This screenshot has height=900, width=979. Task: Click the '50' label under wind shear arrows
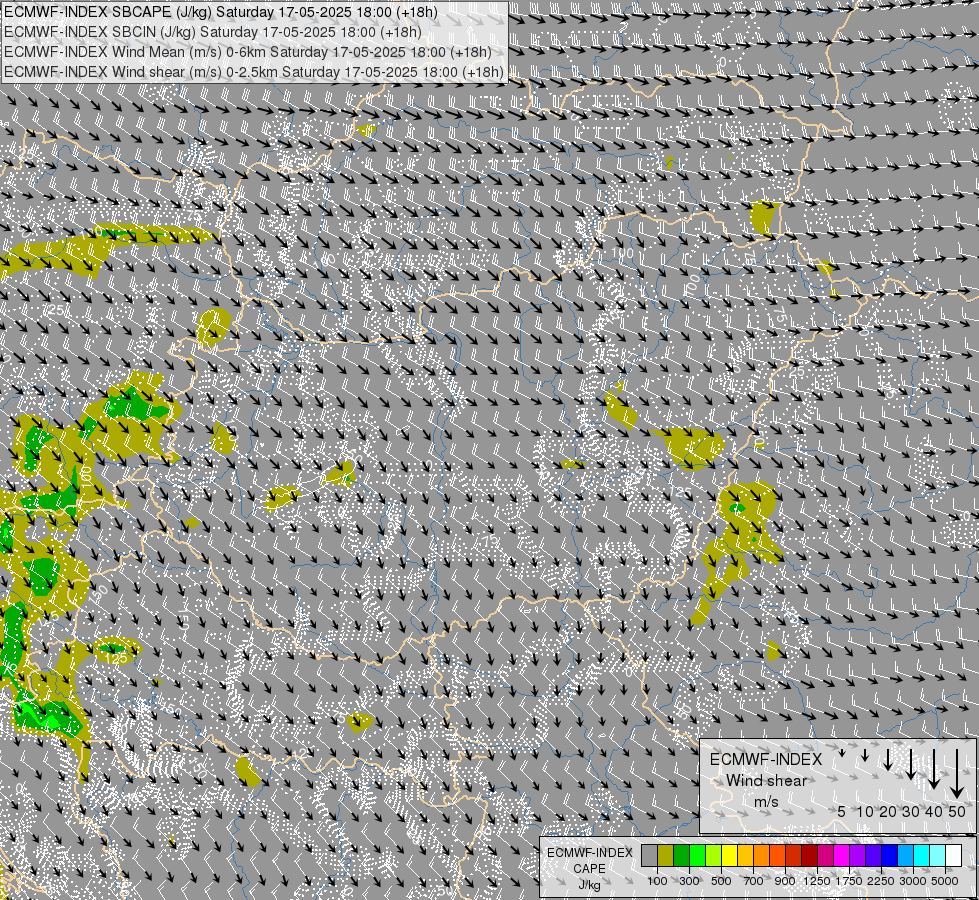click(957, 811)
